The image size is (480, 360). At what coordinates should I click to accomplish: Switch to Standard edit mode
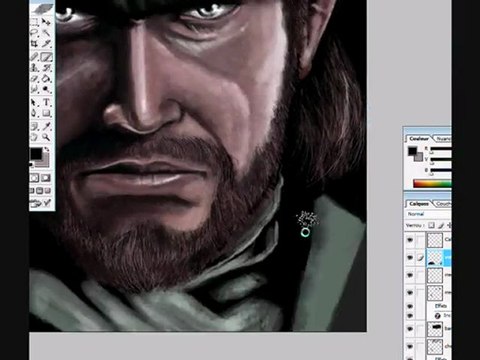pos(34,178)
